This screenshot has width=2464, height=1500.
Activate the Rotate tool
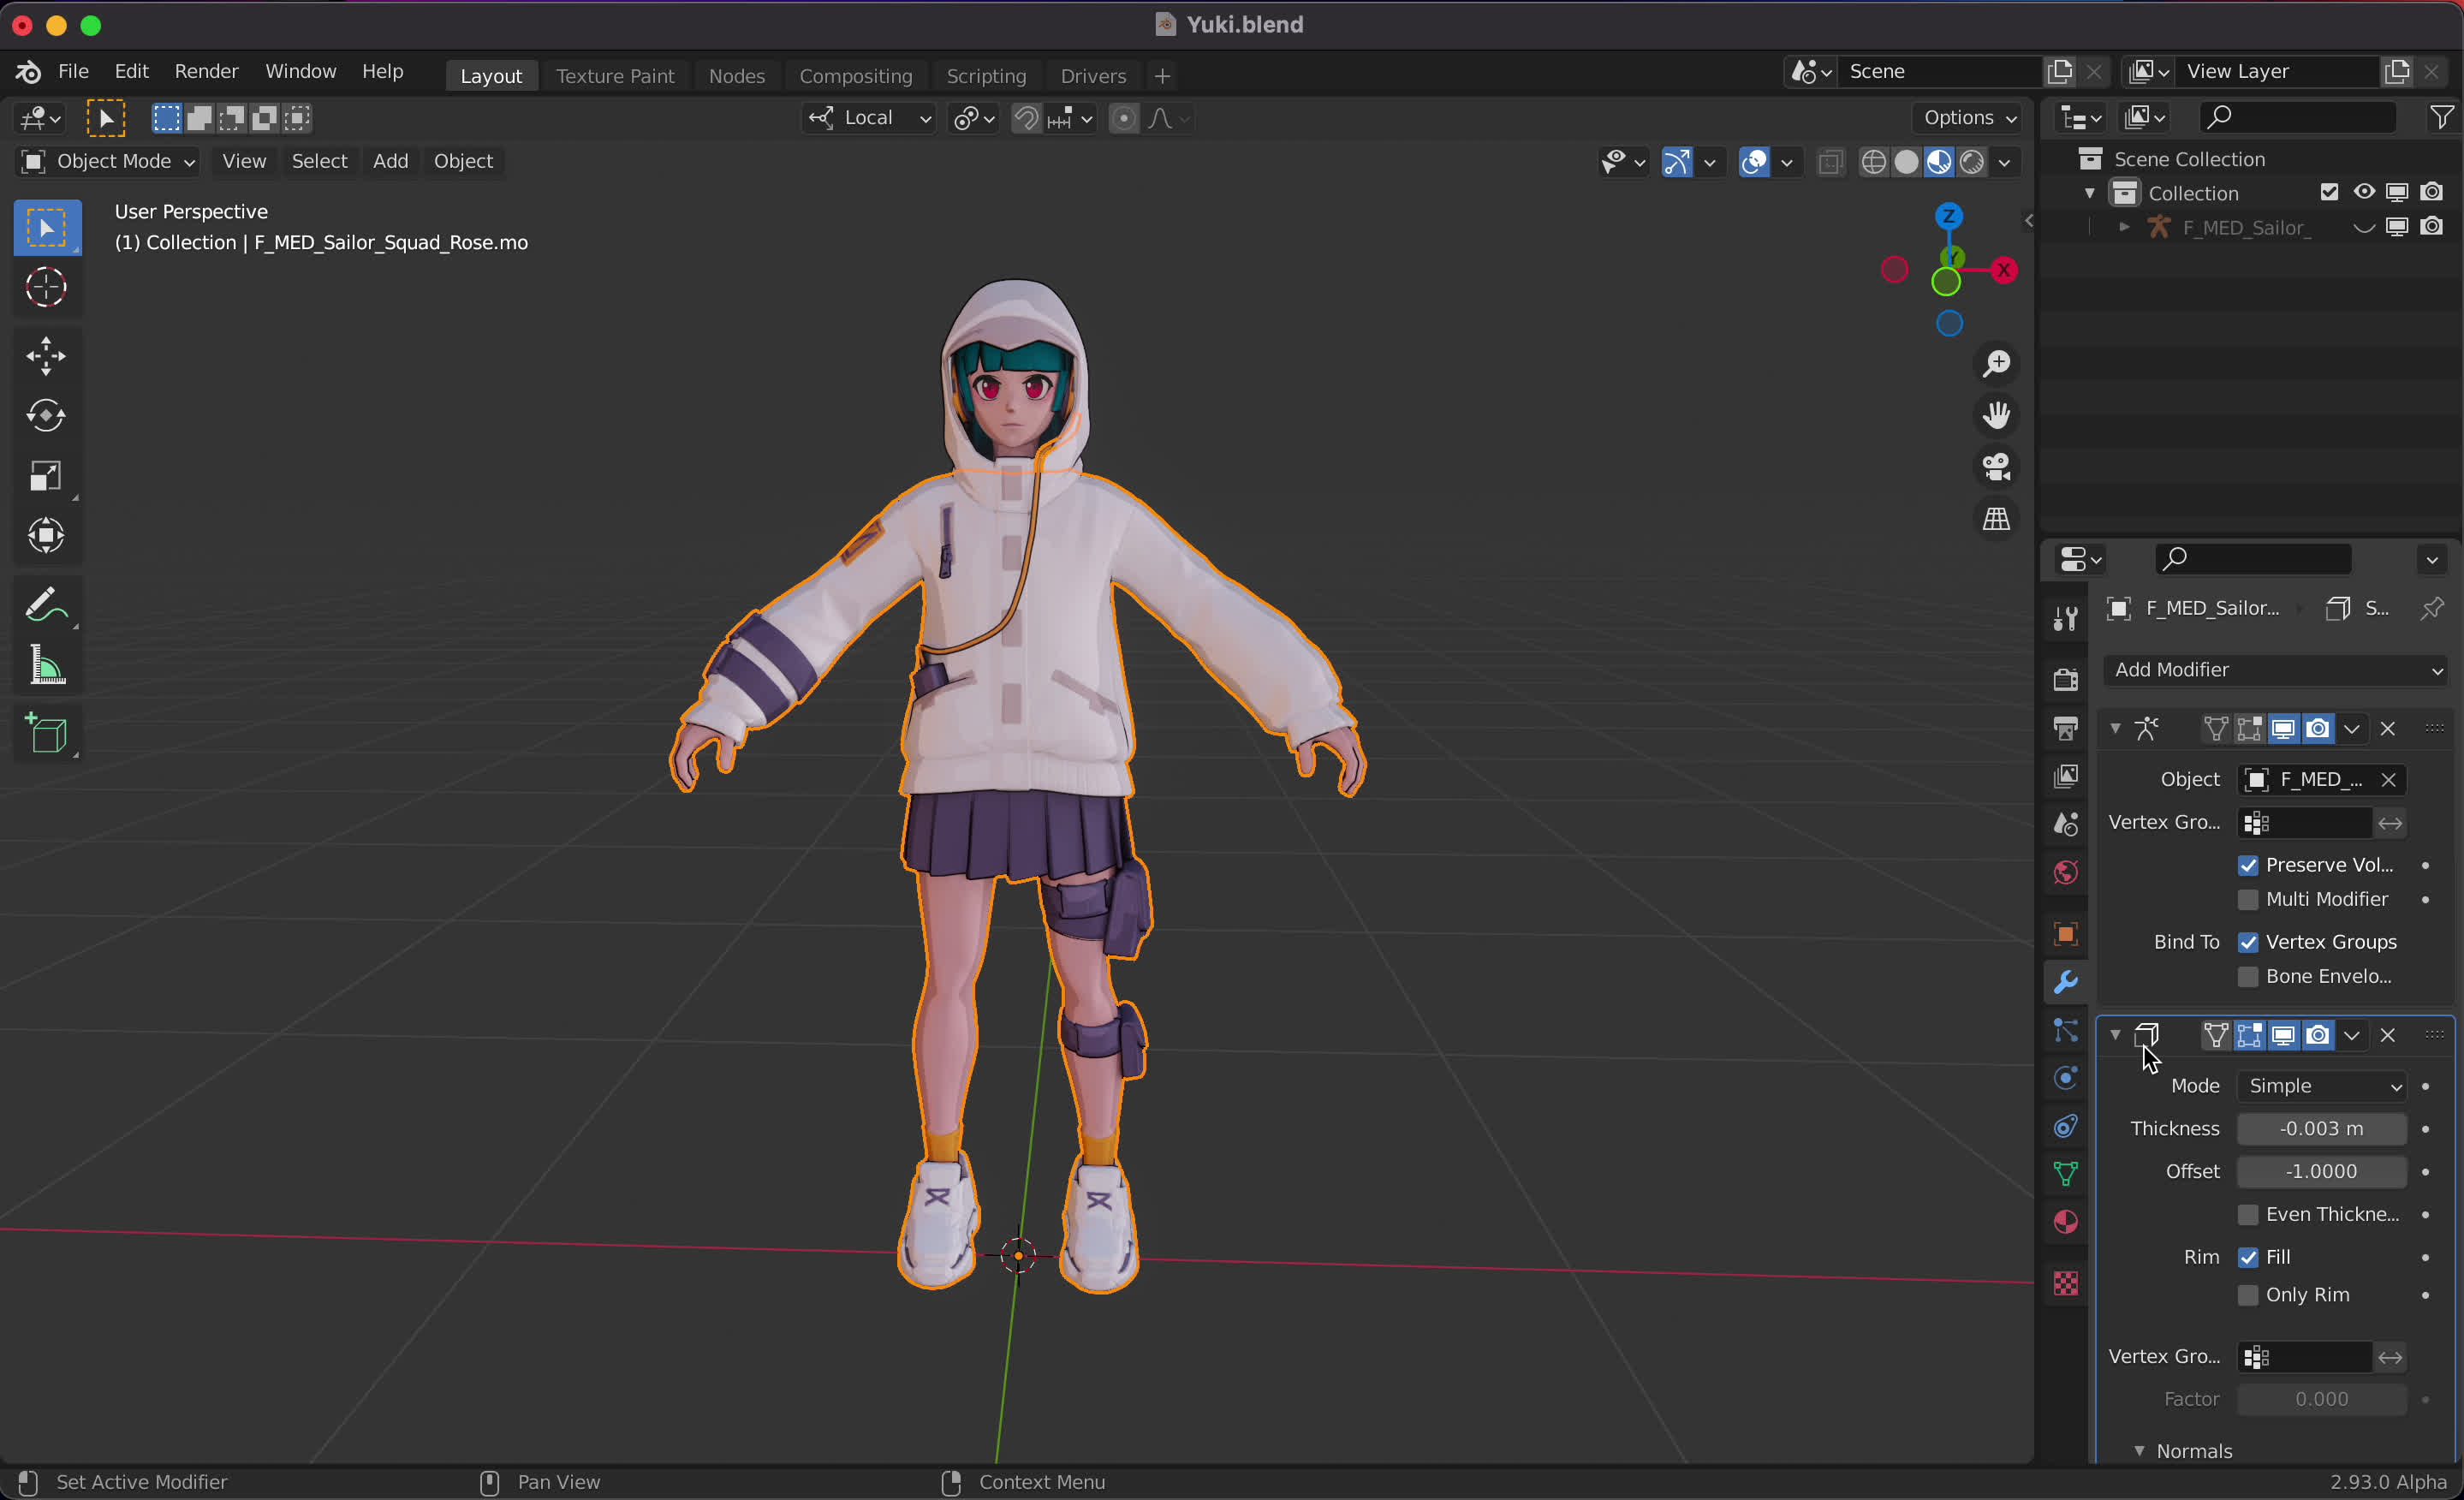click(x=46, y=416)
